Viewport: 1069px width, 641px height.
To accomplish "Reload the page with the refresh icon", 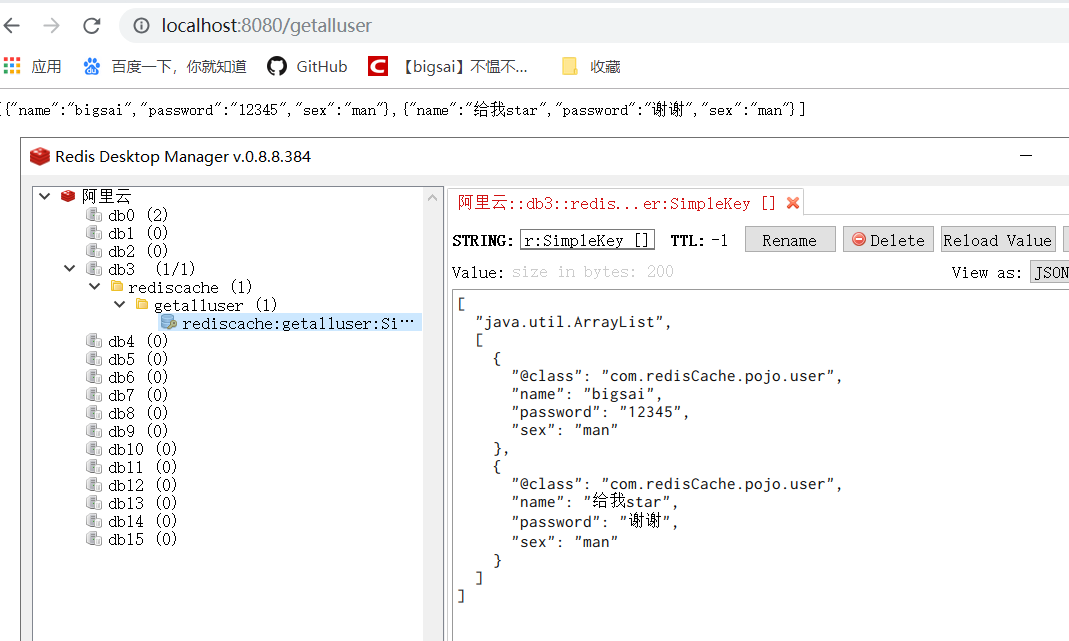I will (91, 26).
